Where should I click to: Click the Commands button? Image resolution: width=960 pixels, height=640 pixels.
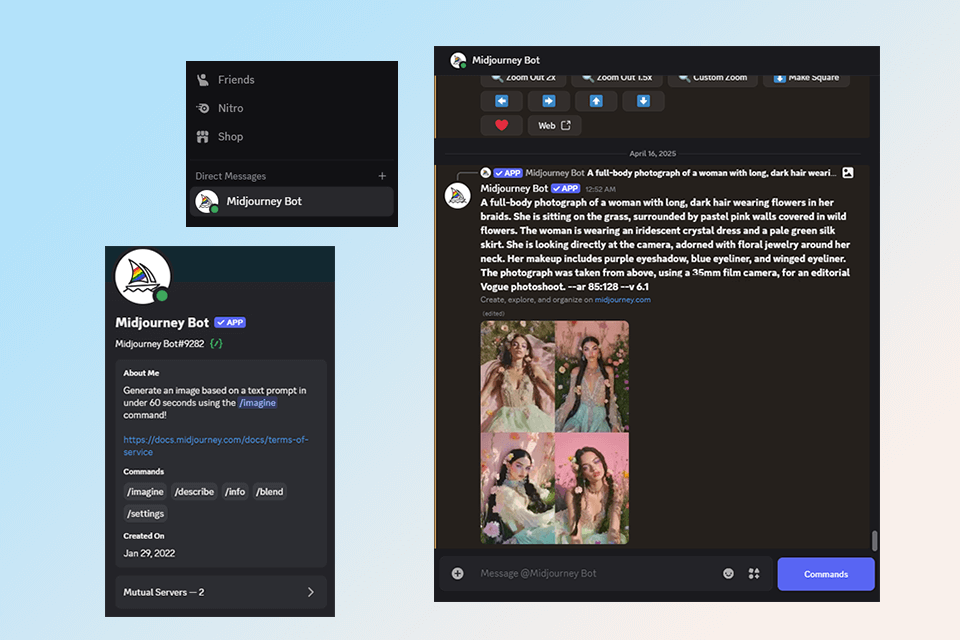[x=826, y=574]
